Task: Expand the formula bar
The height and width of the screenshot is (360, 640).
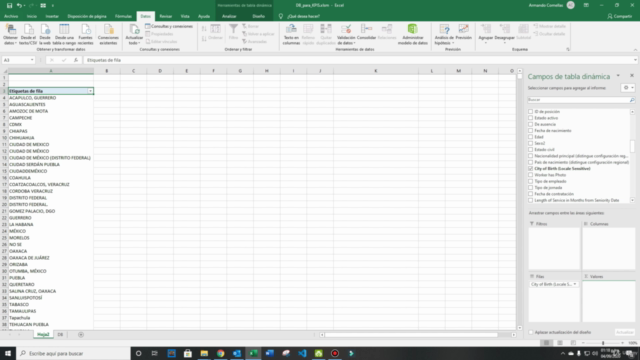Action: 635,60
